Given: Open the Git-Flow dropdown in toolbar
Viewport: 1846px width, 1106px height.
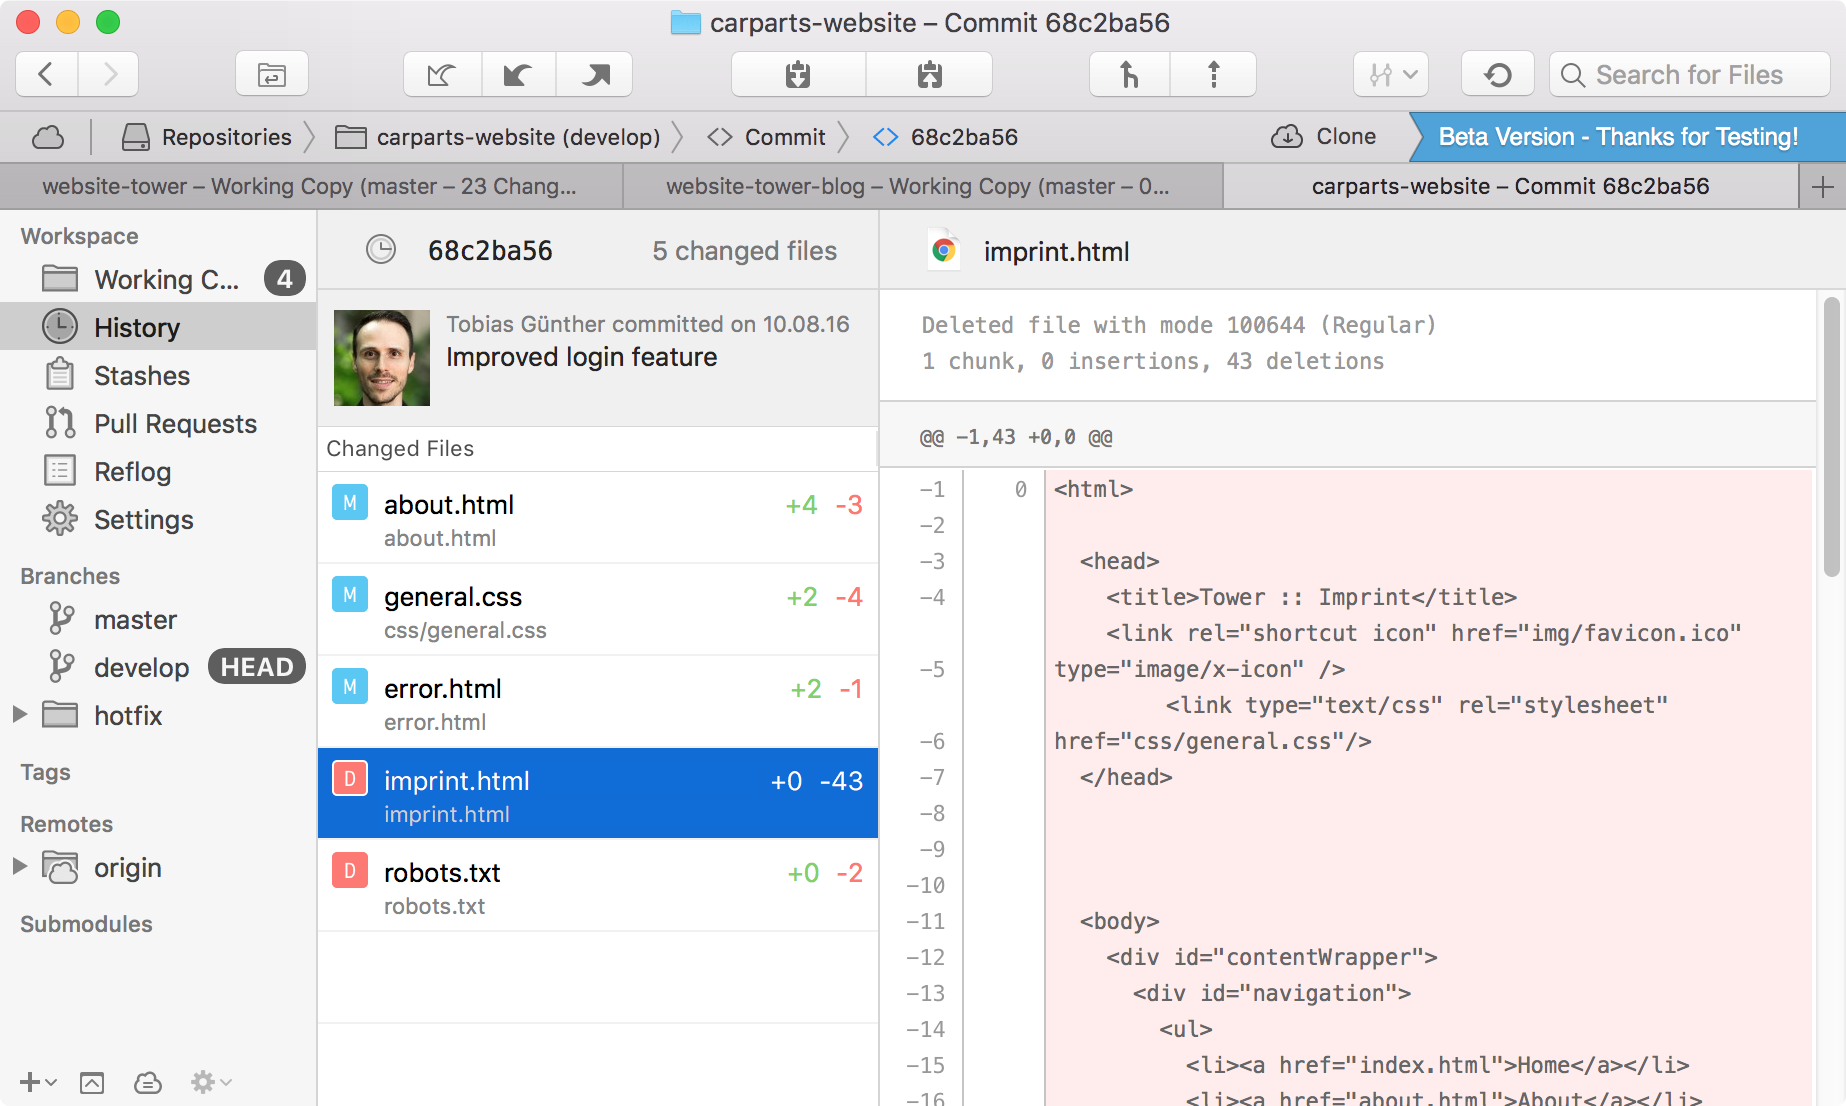Looking at the screenshot, I should [1390, 75].
